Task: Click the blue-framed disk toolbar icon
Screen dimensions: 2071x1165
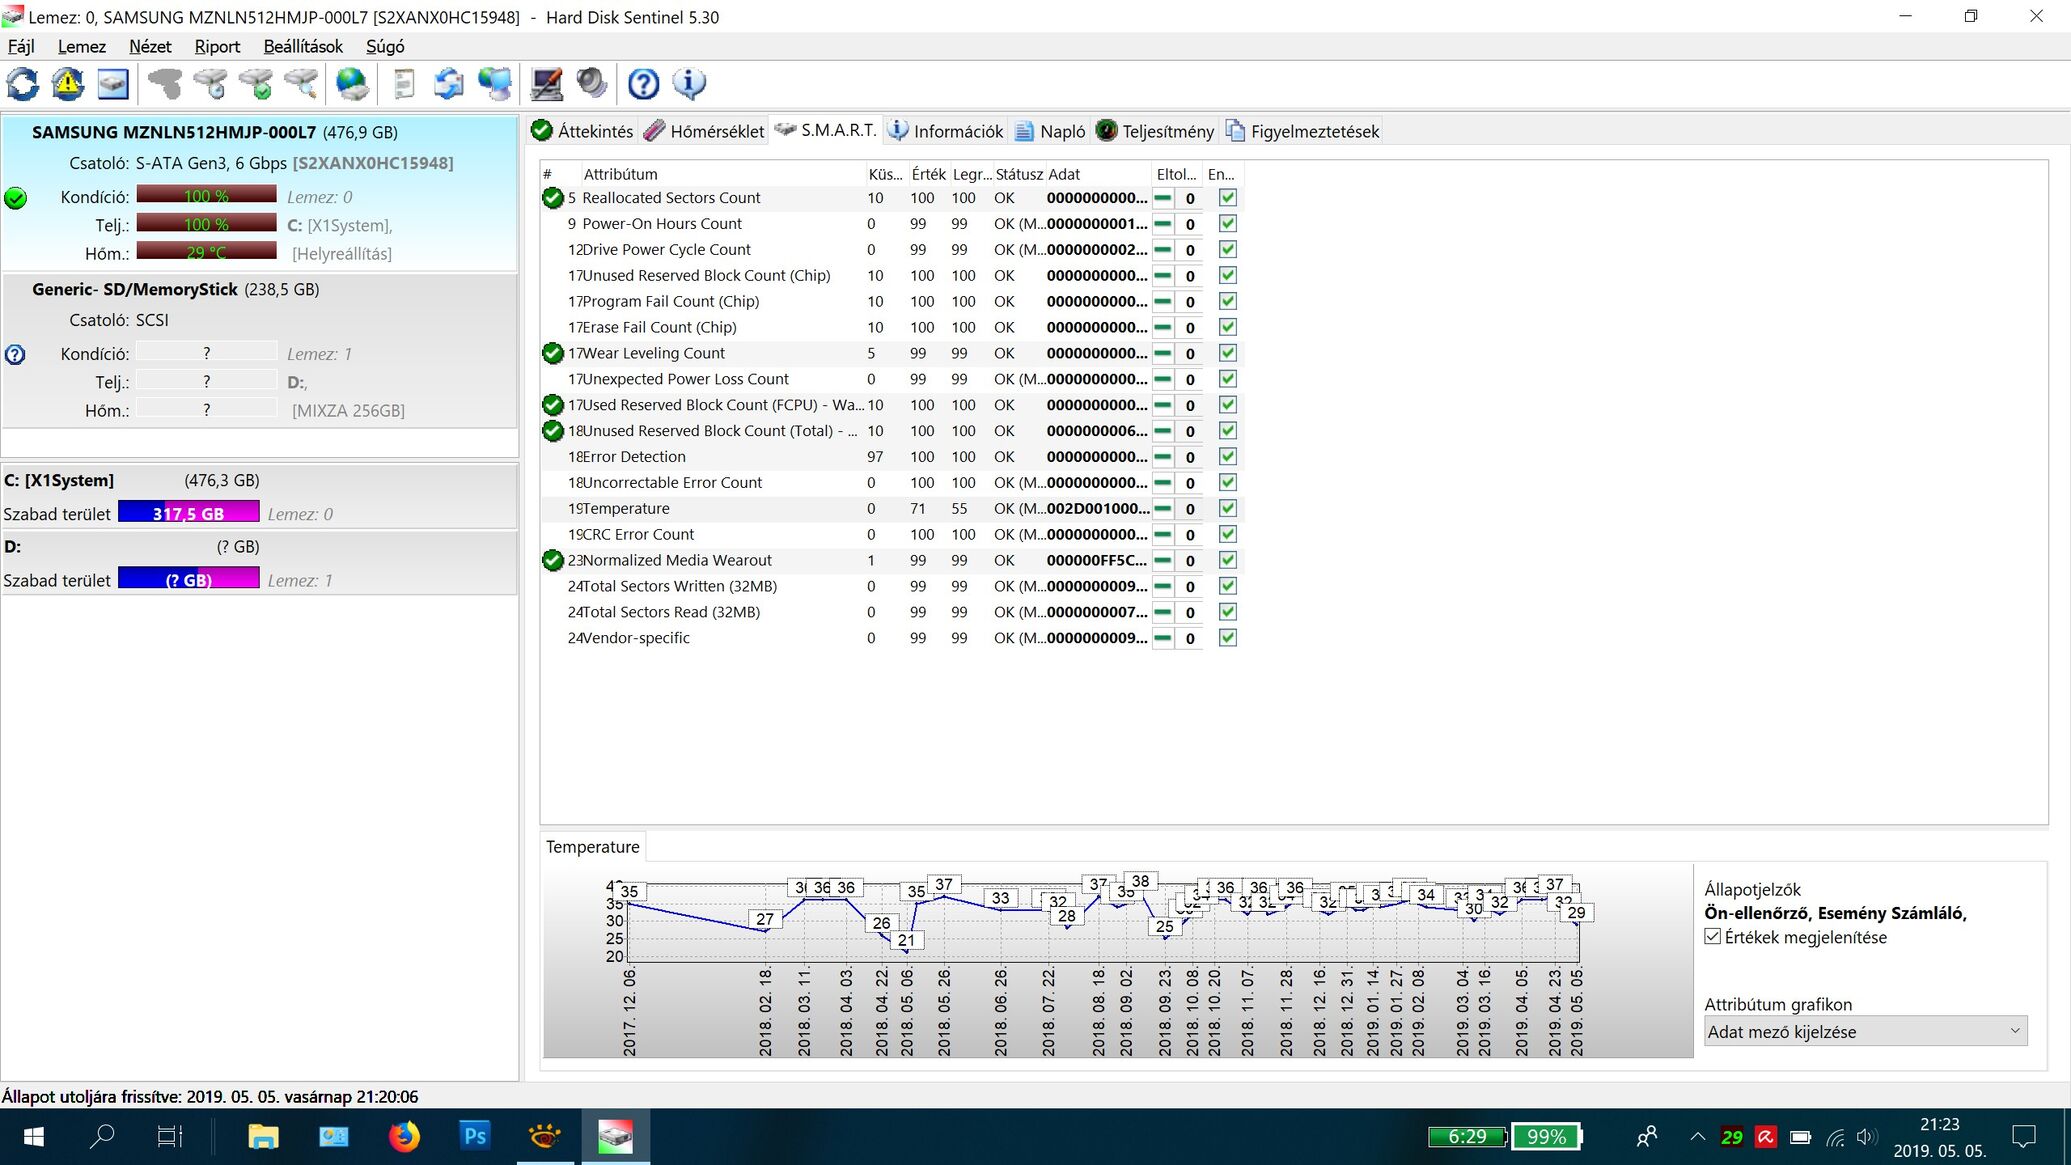Action: coord(113,84)
